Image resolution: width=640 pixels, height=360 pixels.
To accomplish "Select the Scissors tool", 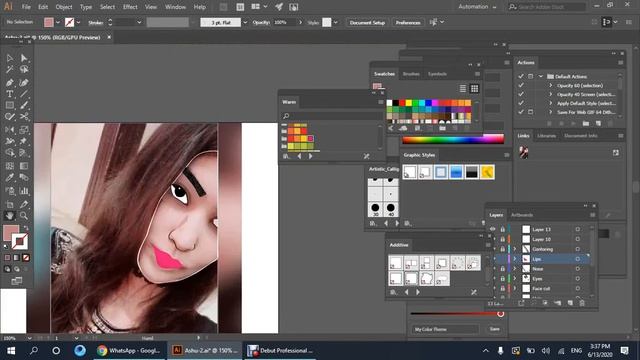I will [x=24, y=117].
